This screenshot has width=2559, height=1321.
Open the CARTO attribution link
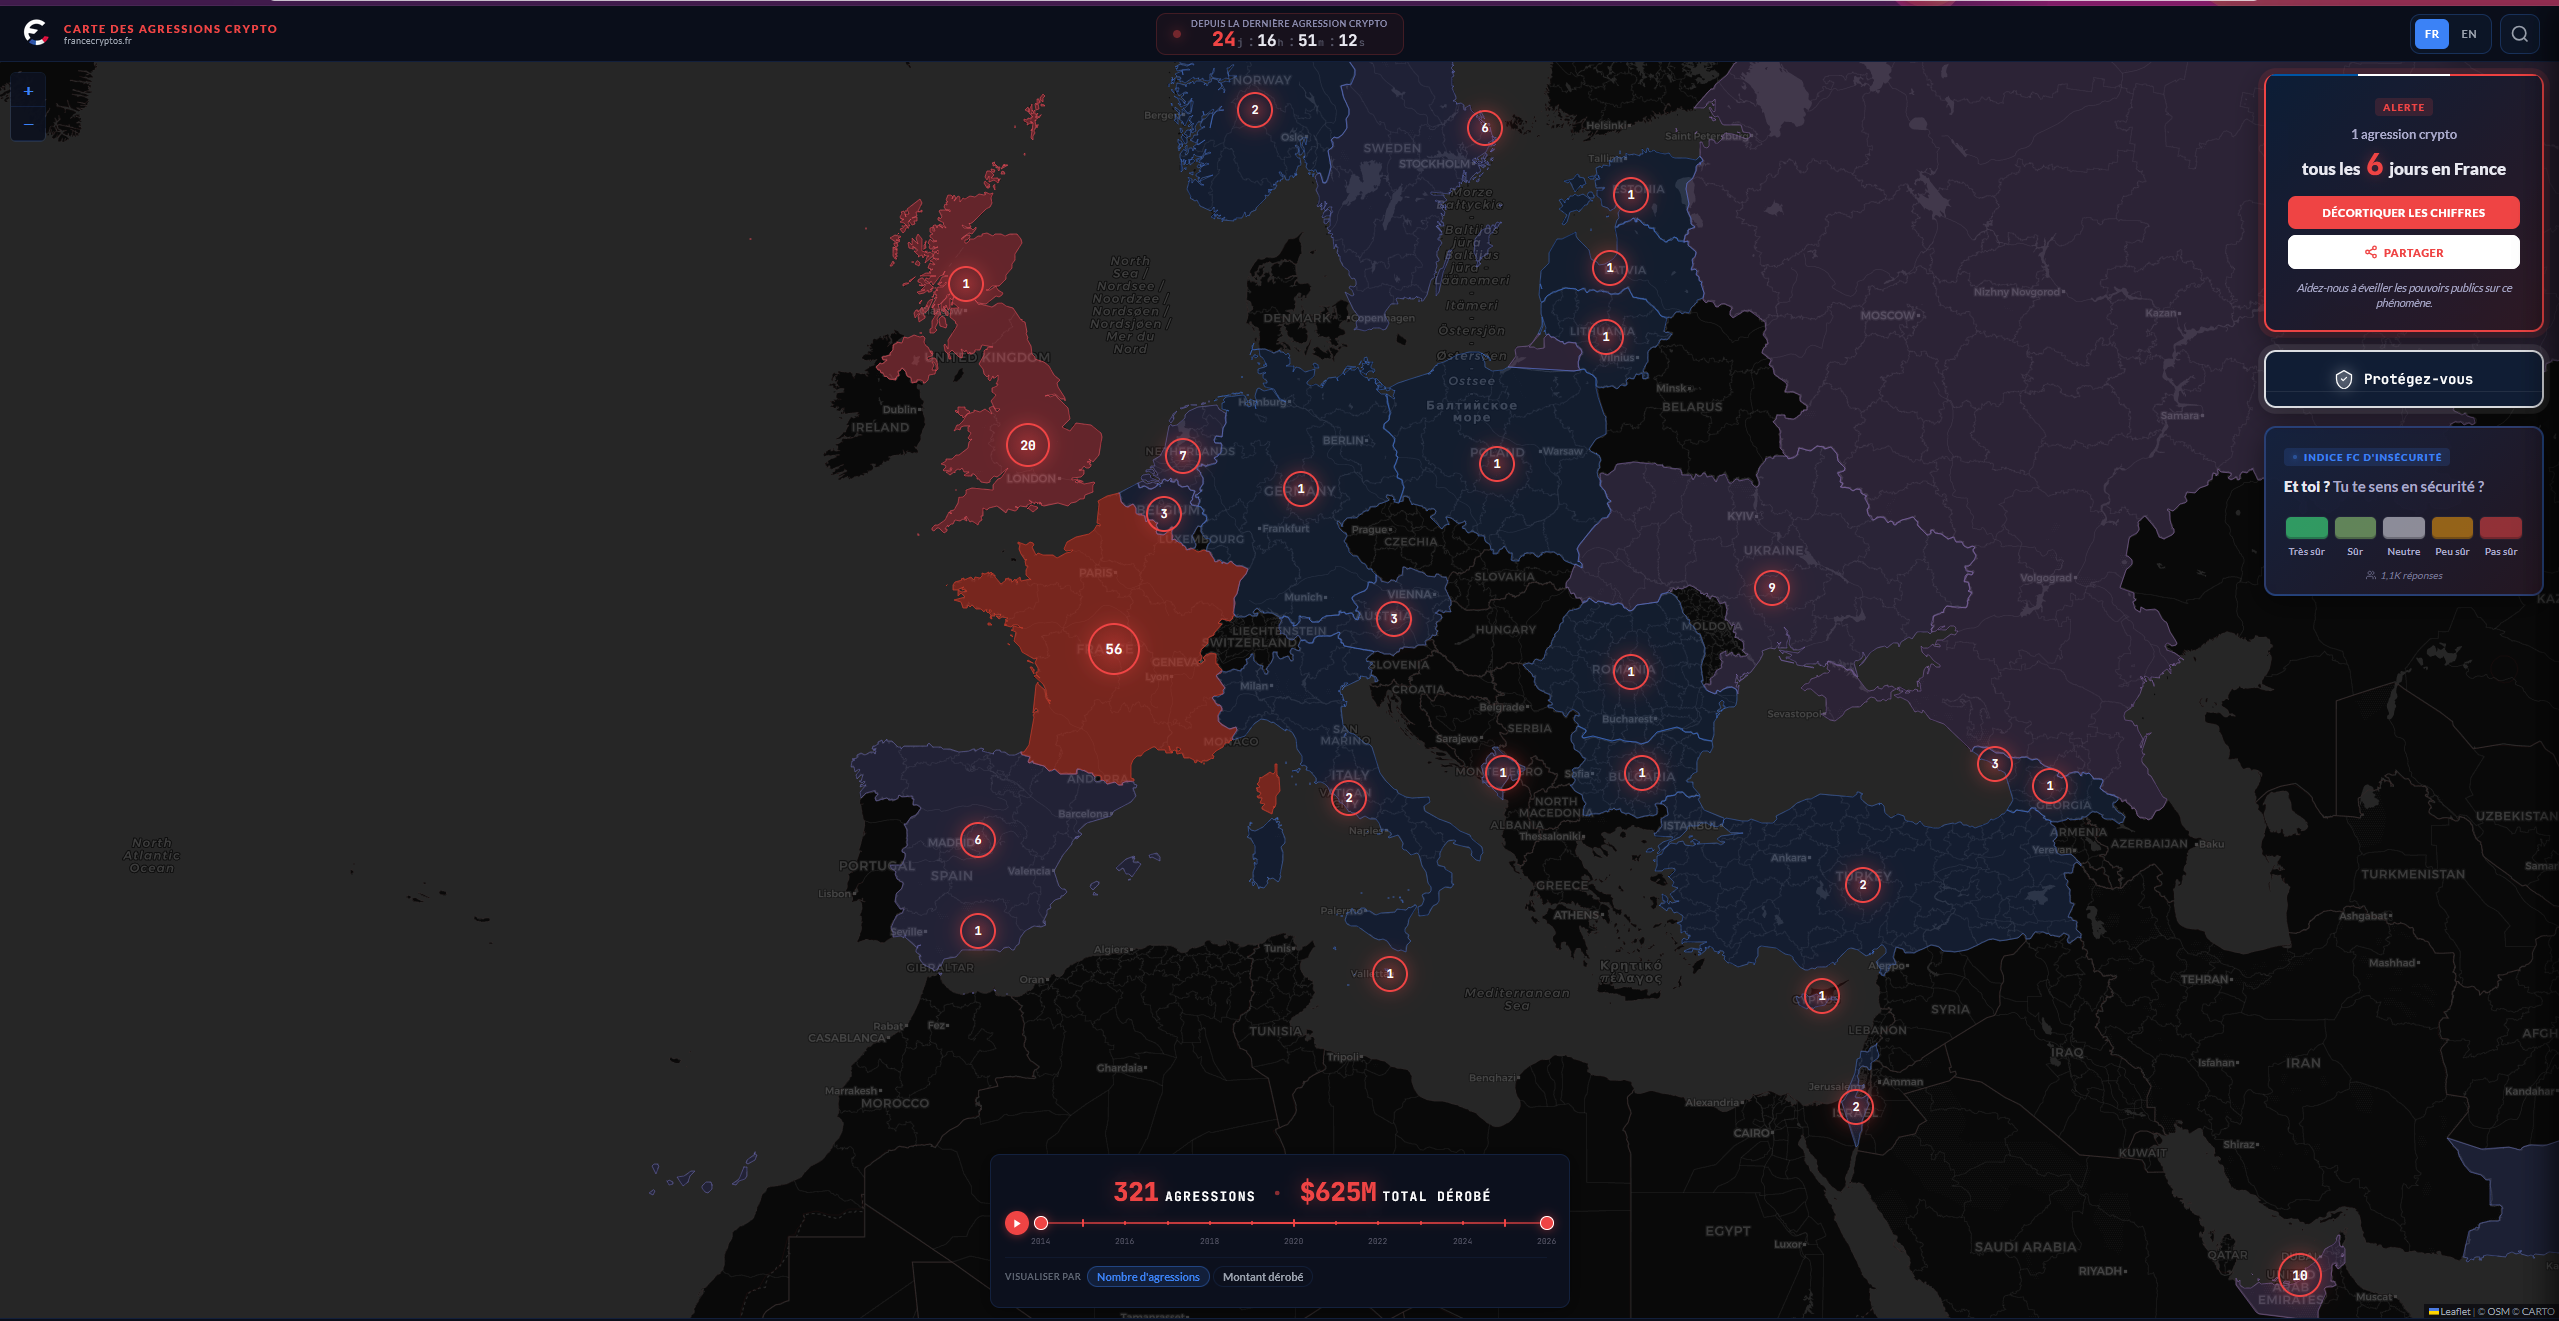[2538, 1311]
